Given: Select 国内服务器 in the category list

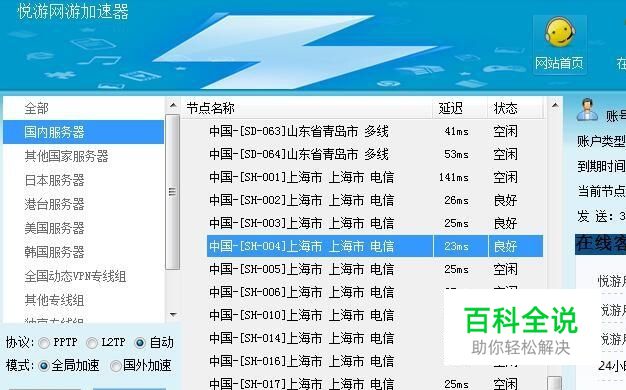Looking at the screenshot, I should pyautogui.click(x=83, y=132).
